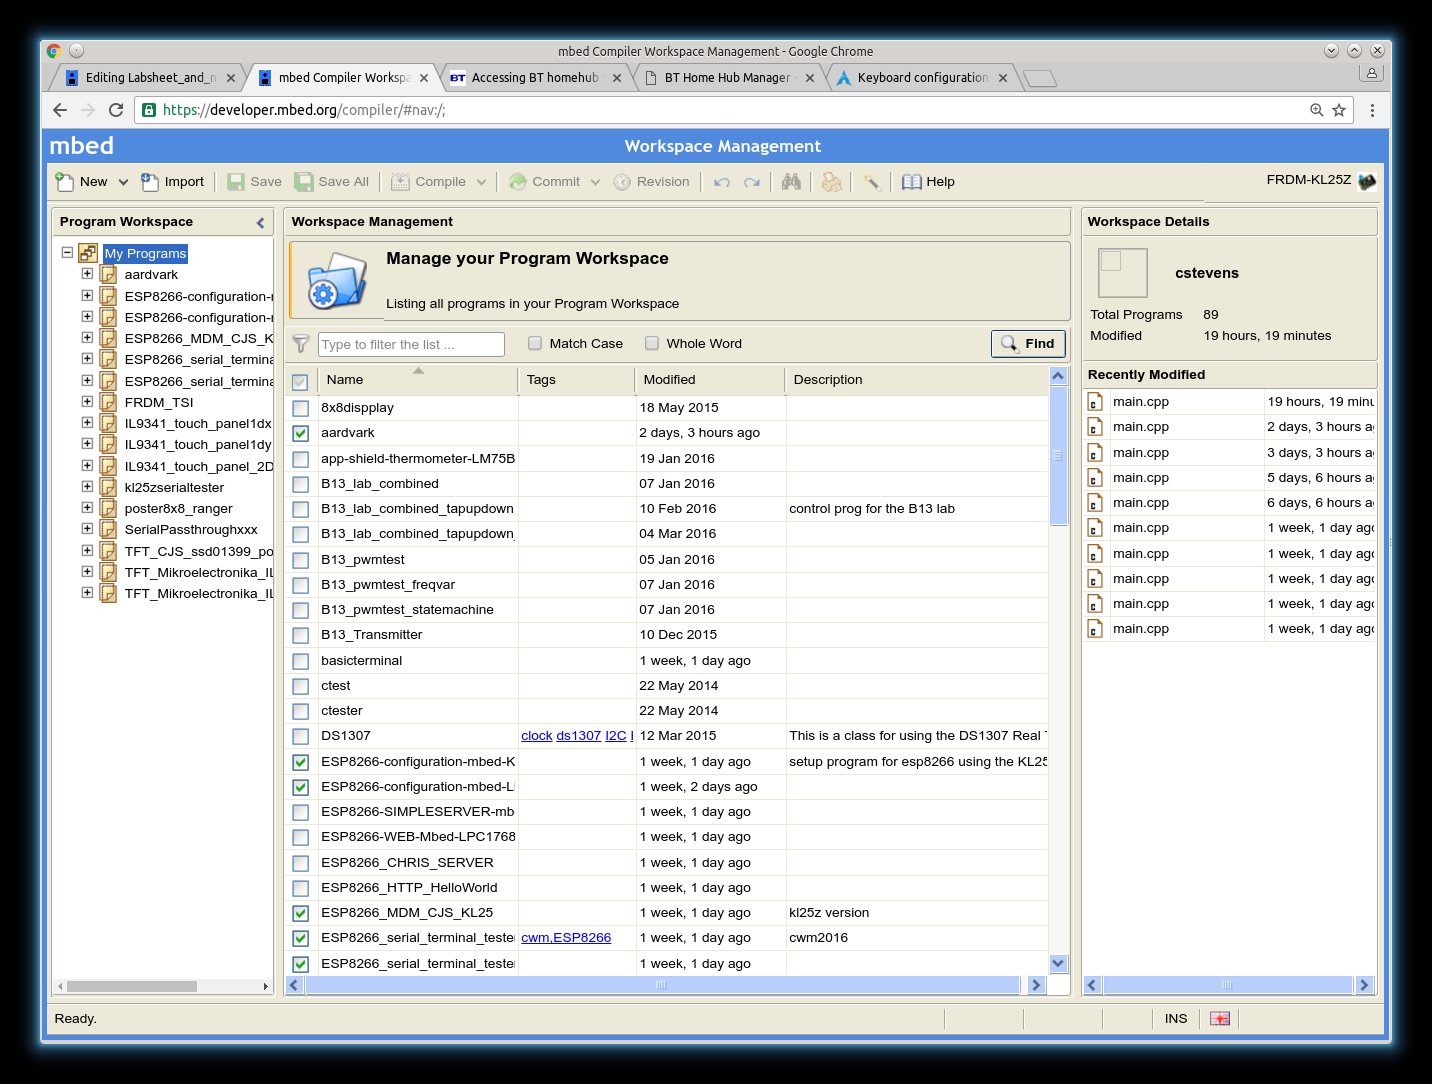
Task: Click the Program Workspace tree horizontal scrollbar
Action: (x=132, y=986)
